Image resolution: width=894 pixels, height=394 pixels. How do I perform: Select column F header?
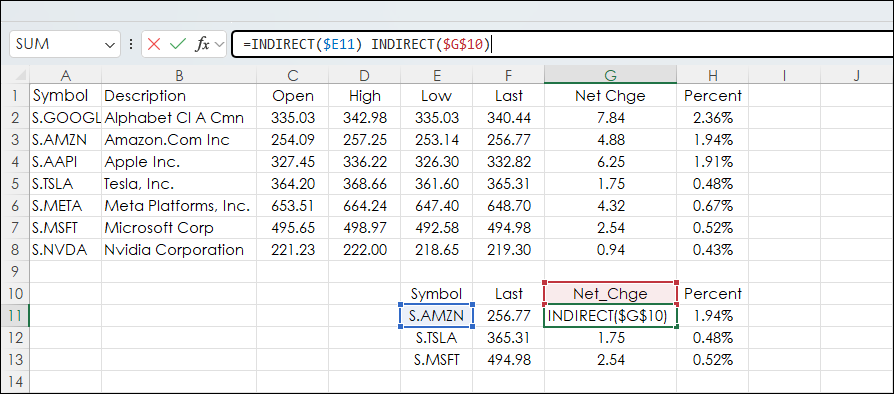pyautogui.click(x=509, y=75)
